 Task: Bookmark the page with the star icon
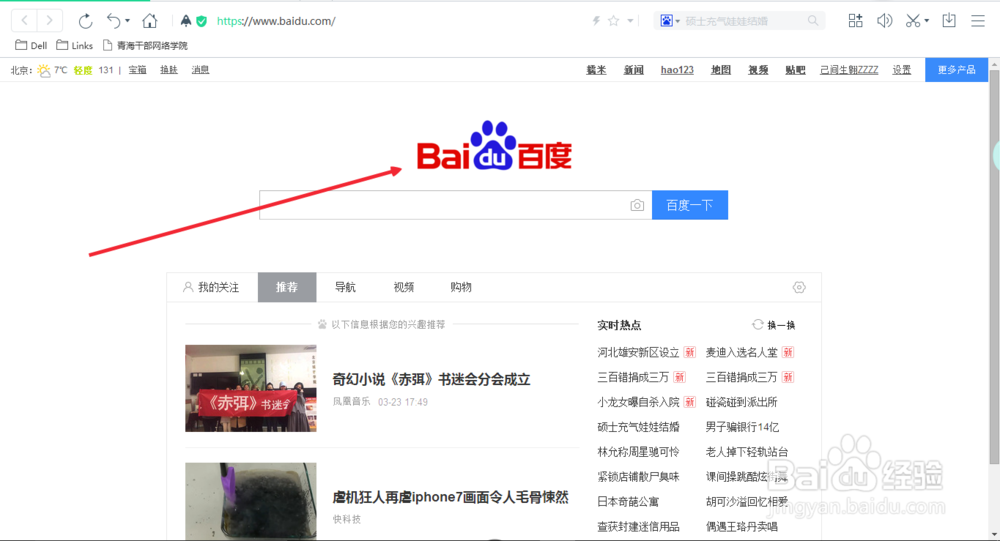614,21
